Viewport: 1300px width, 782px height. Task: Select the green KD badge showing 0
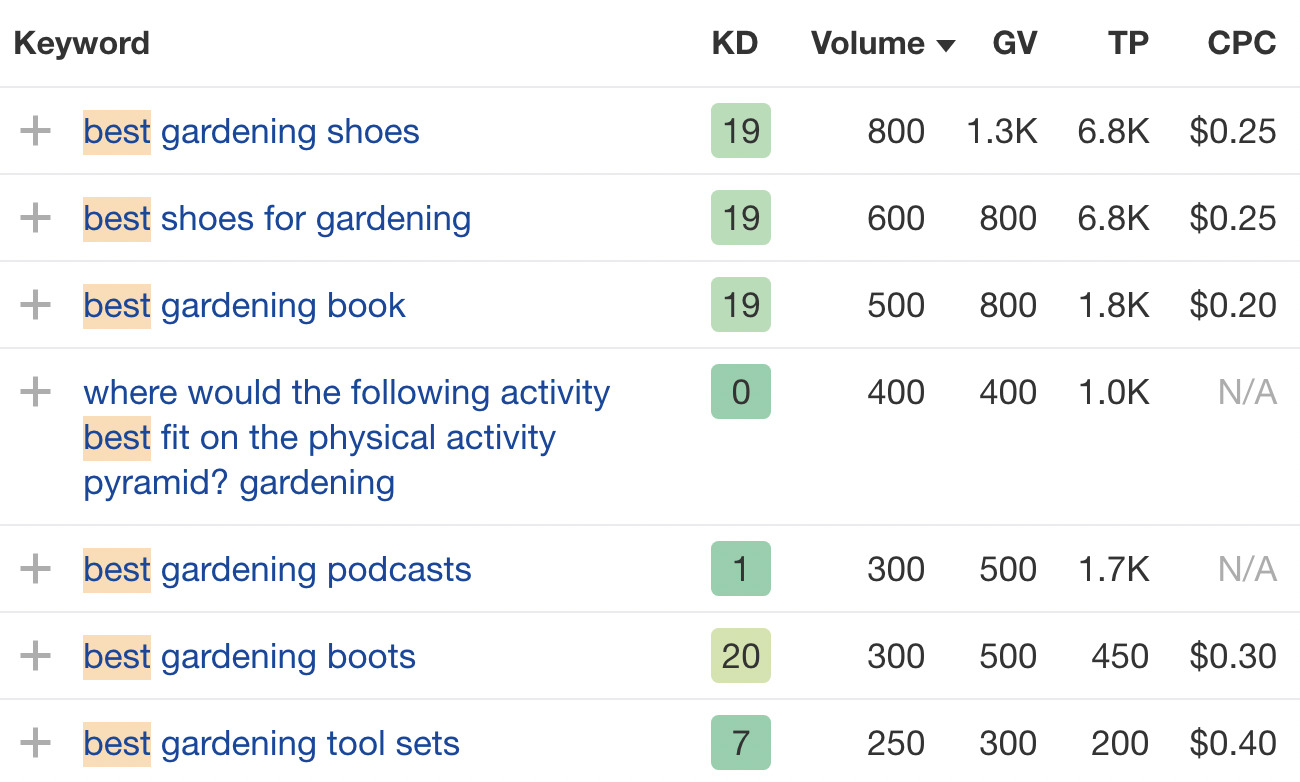[740, 392]
